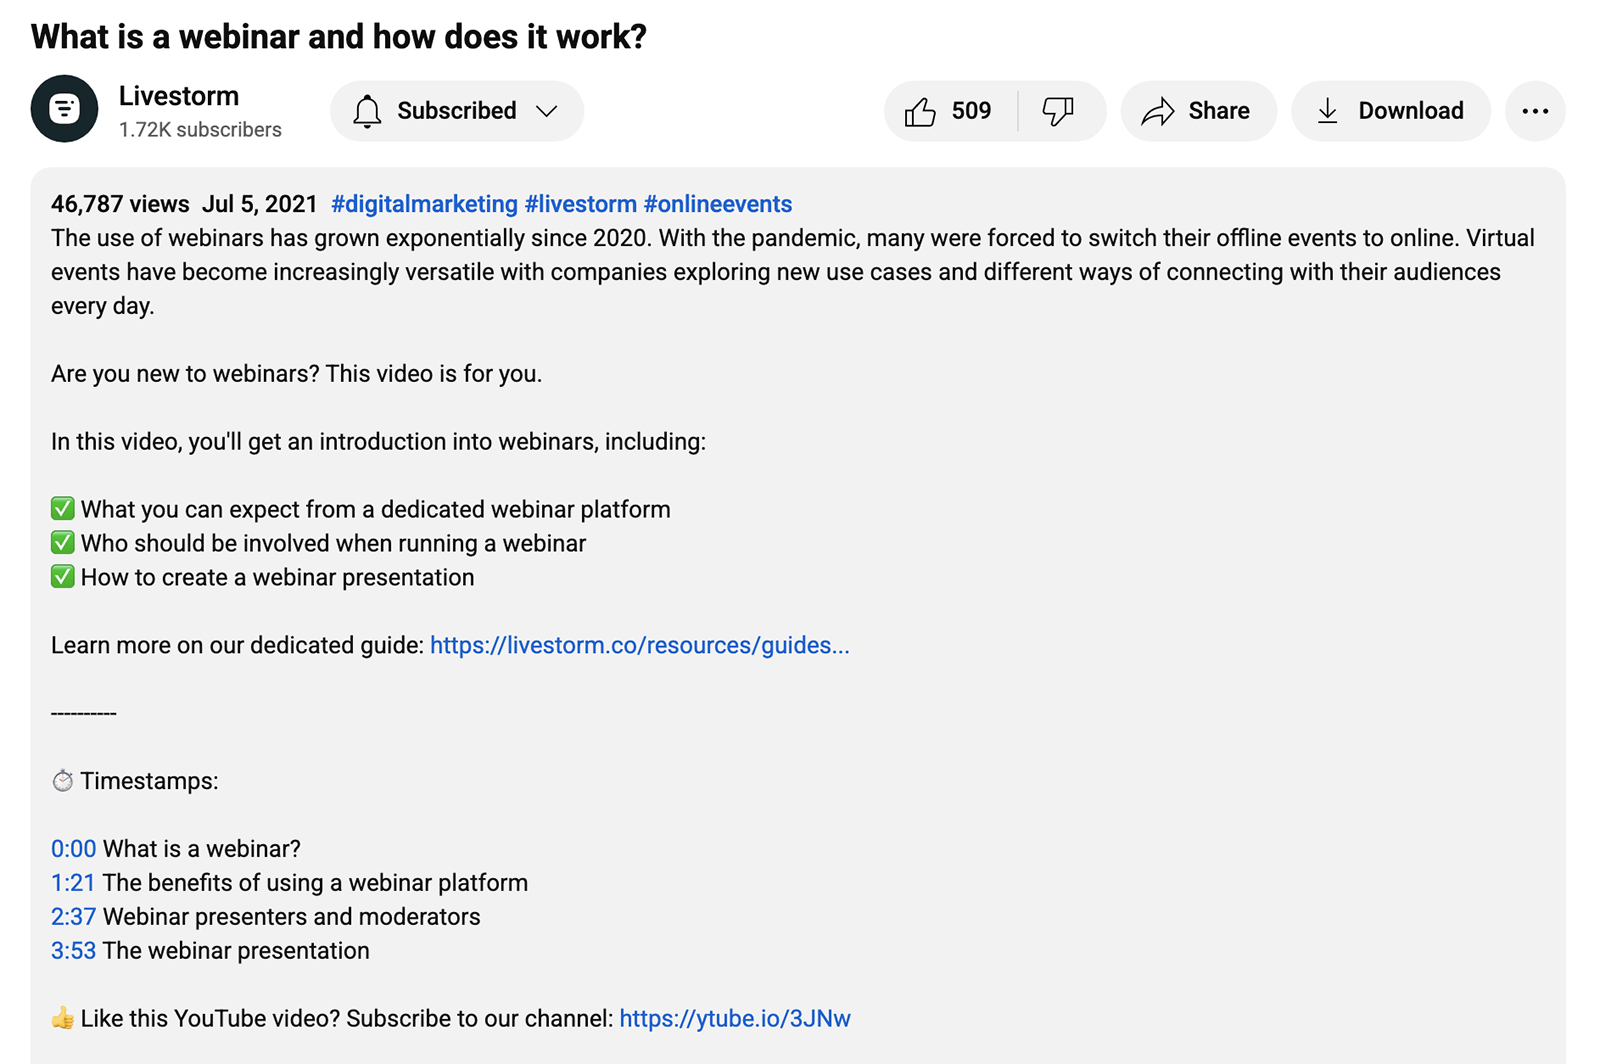Jump to timestamp 3:53
This screenshot has height=1064, width=1600.
point(73,951)
